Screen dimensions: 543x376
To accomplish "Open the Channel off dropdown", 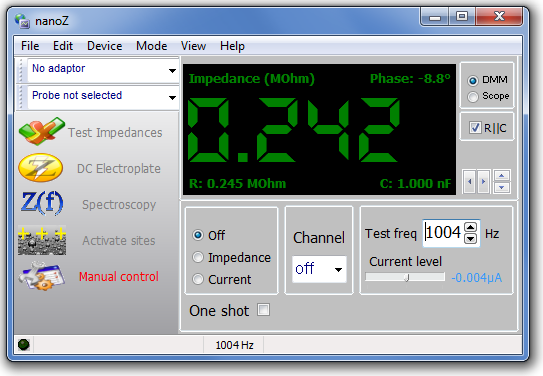I will 319,269.
